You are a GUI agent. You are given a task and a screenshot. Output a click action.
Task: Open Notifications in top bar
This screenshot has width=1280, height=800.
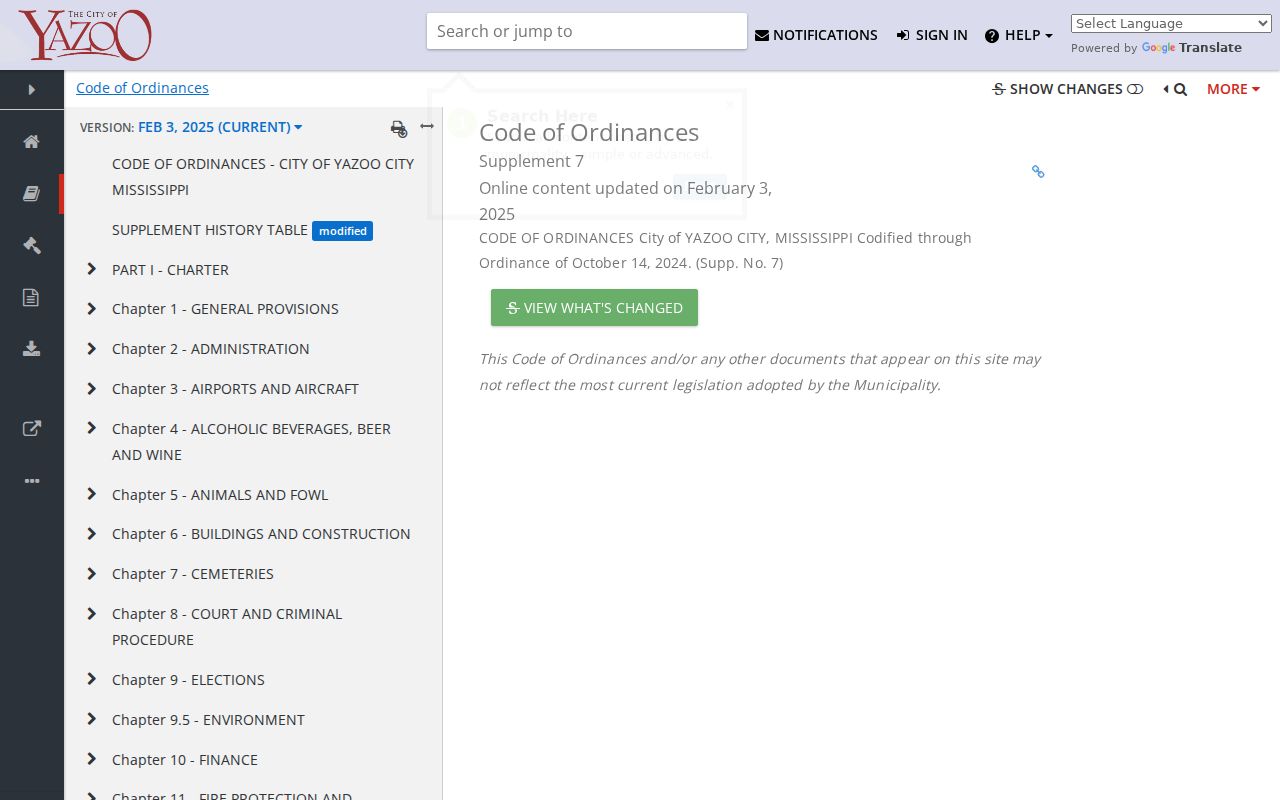[816, 35]
